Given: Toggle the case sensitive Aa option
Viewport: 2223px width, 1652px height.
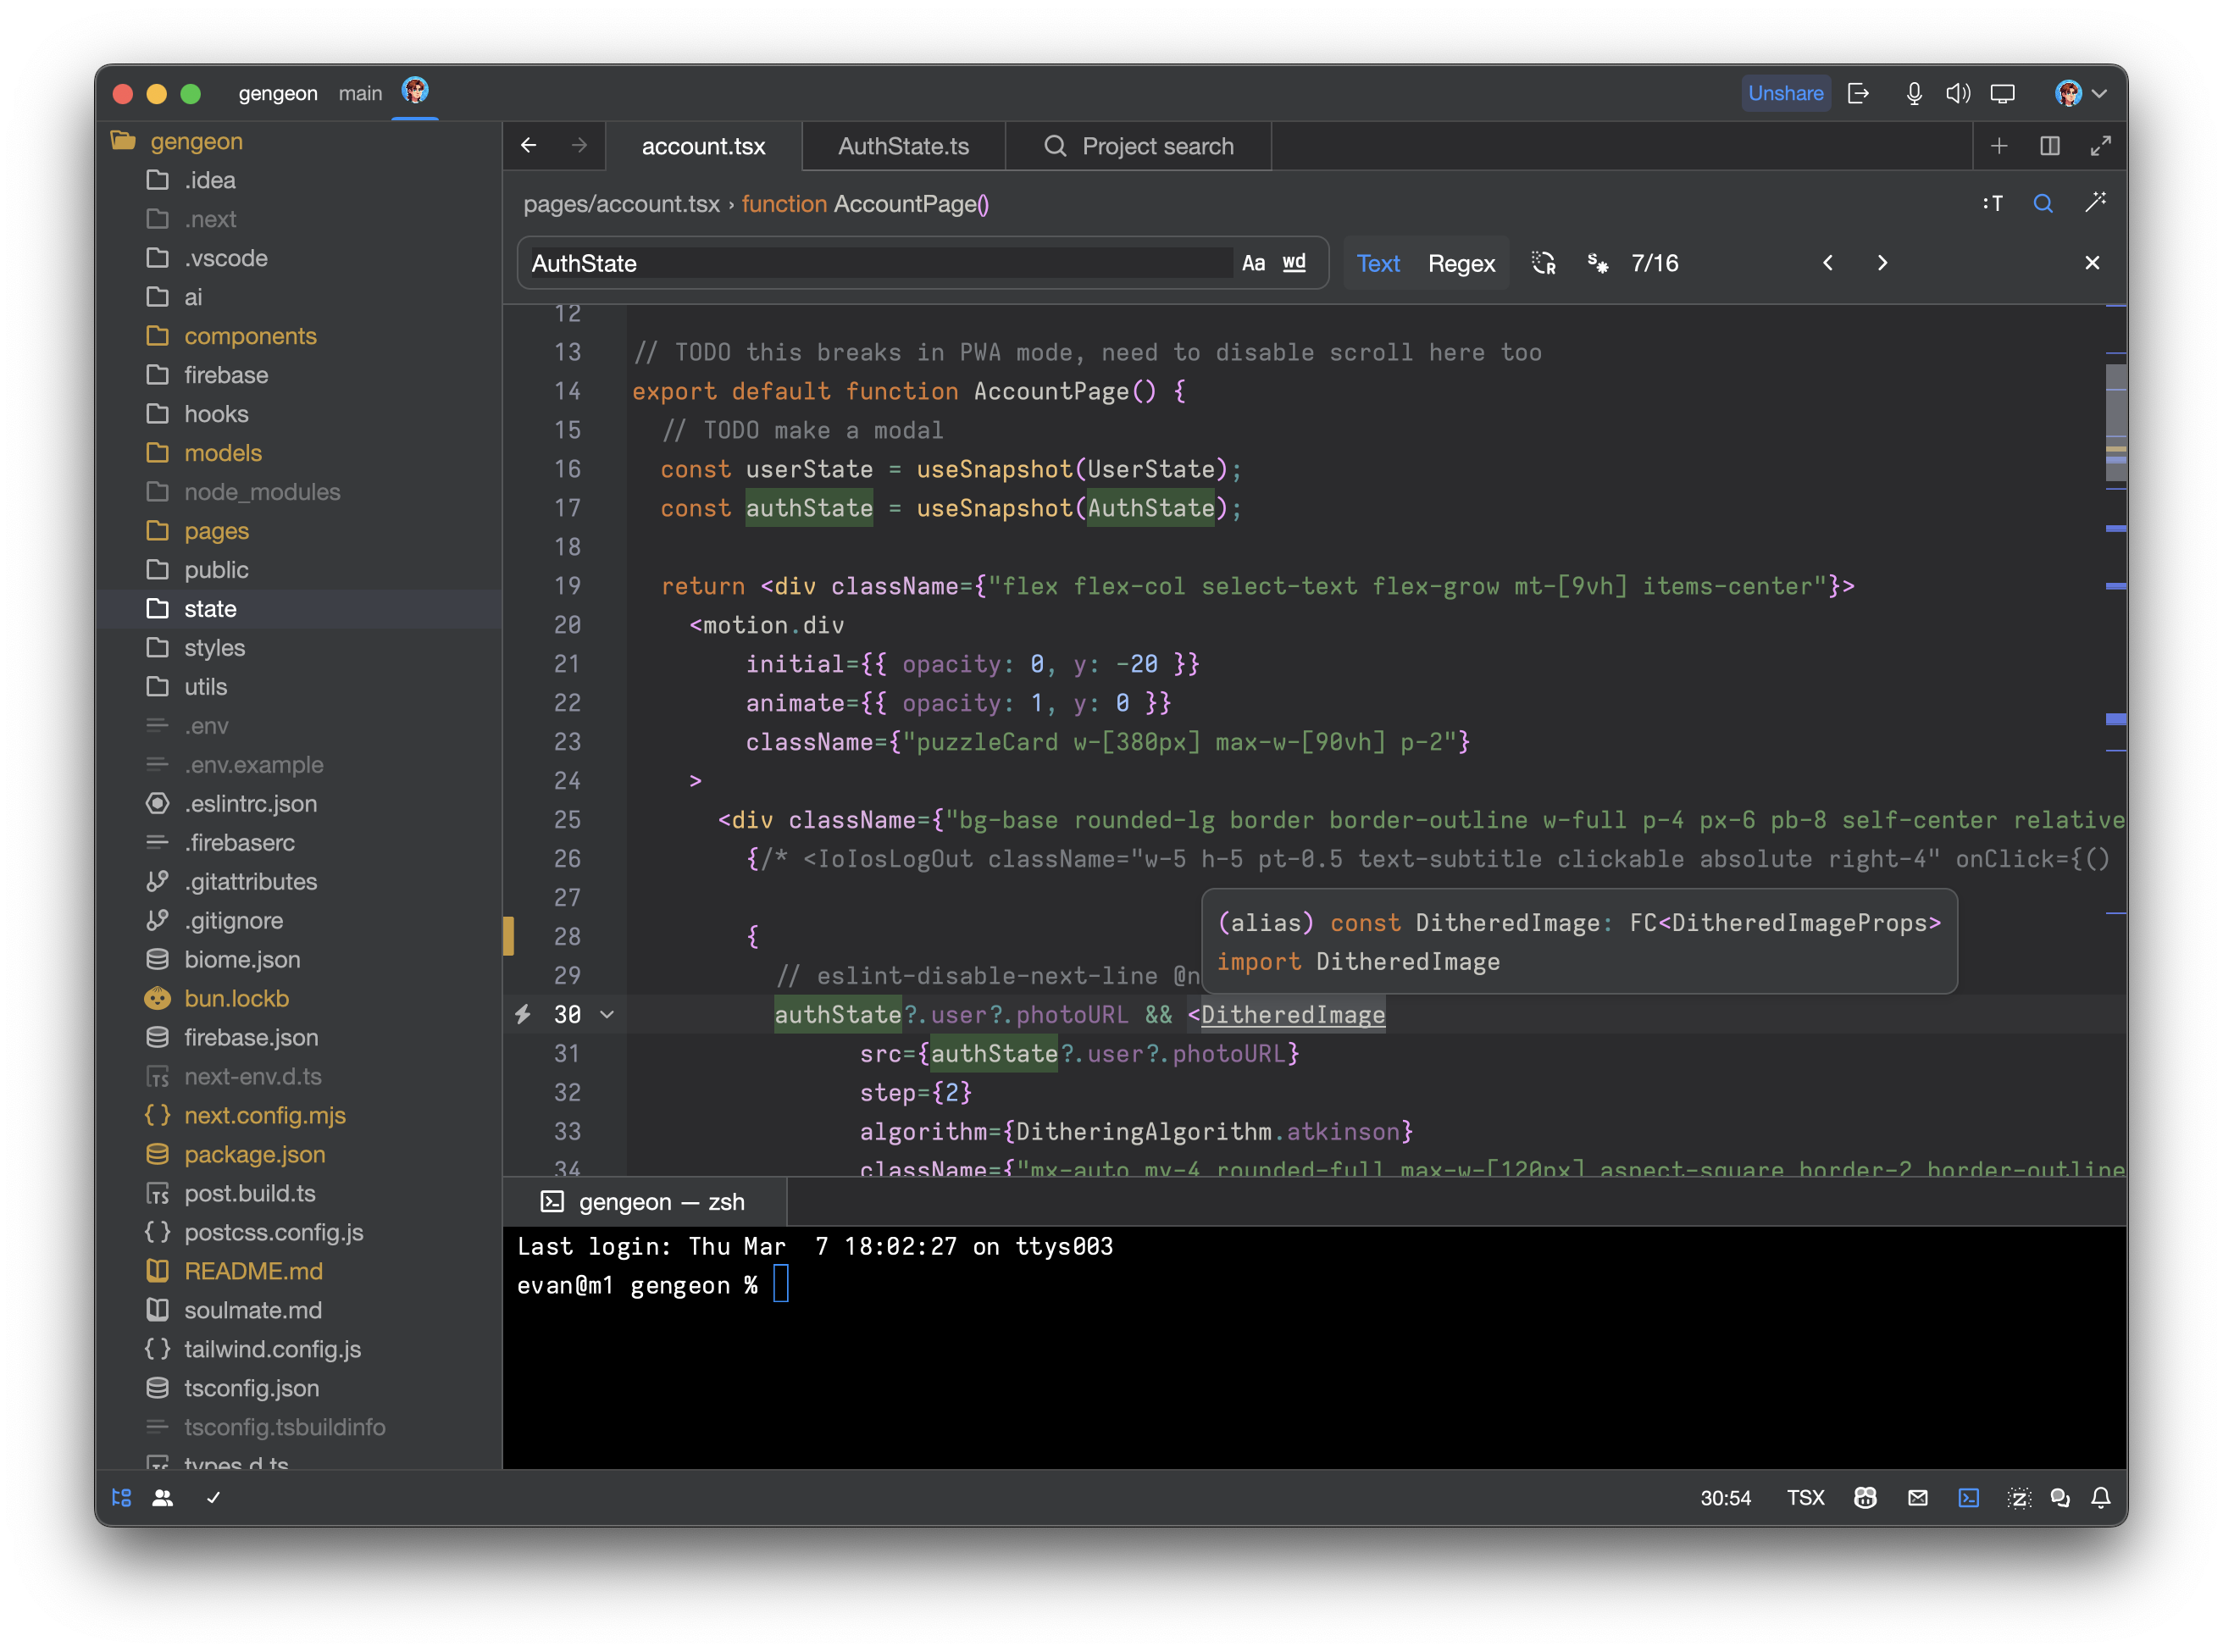Looking at the screenshot, I should 1253,263.
